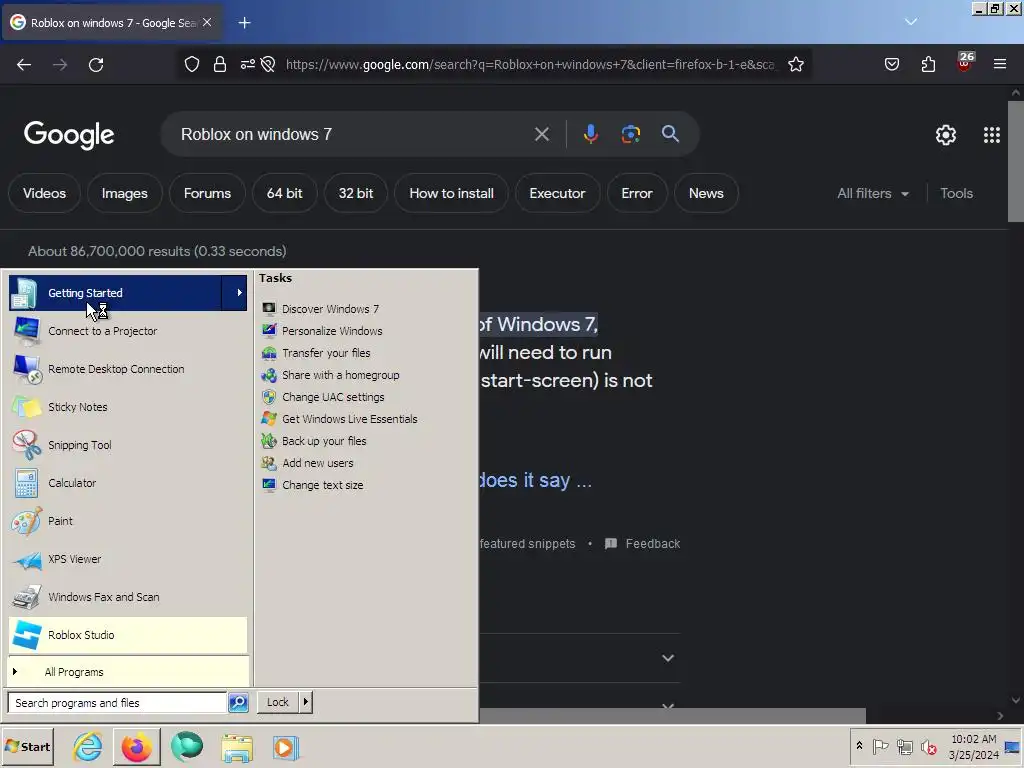The height and width of the screenshot is (768, 1024).
Task: Select the Error filter chip
Action: (x=637, y=193)
